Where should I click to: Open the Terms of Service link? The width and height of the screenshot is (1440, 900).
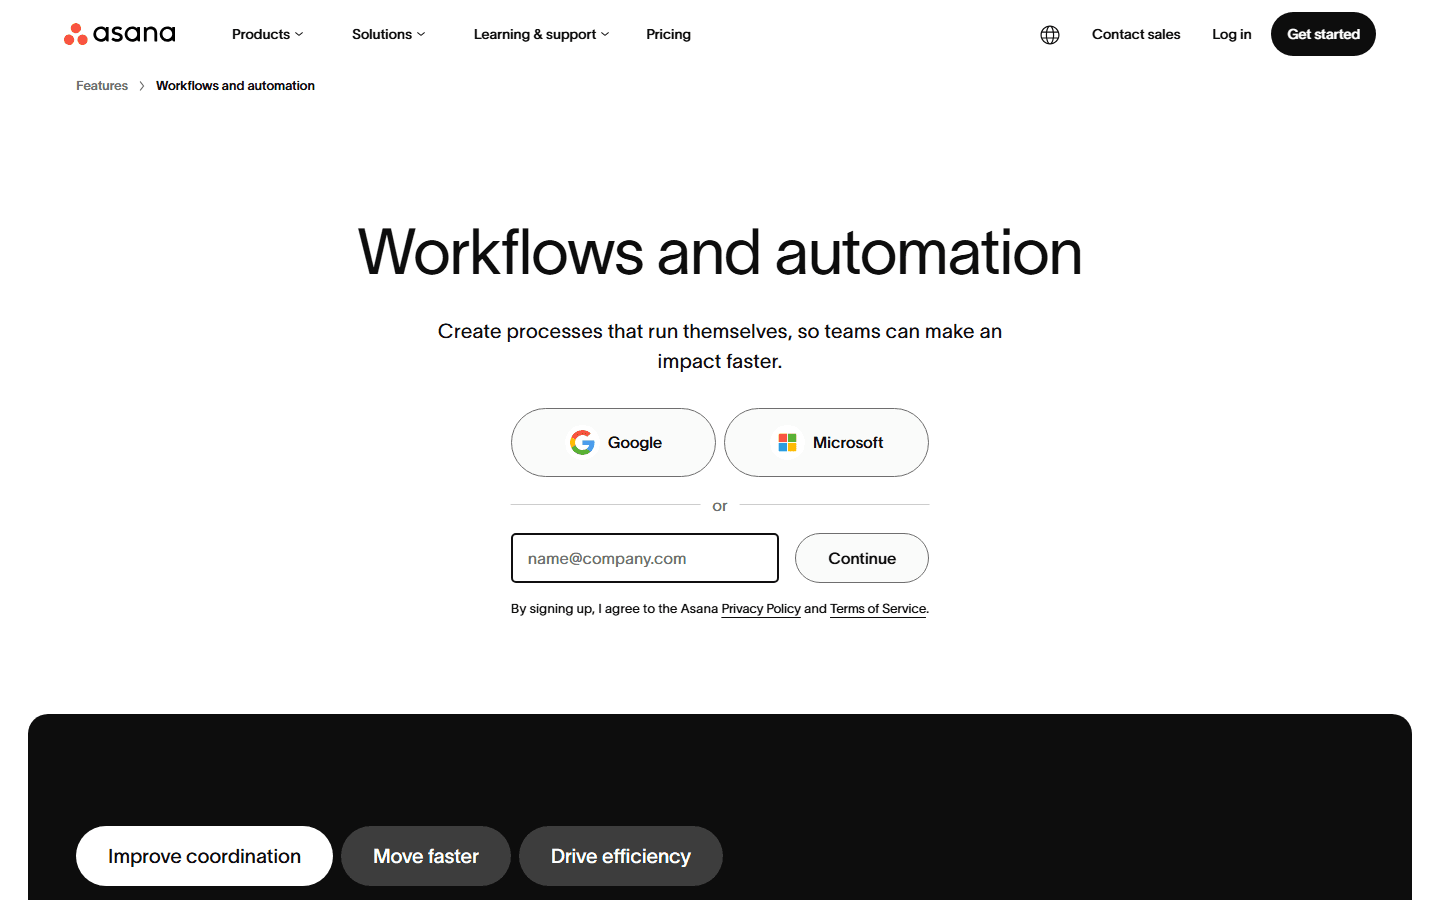878,609
